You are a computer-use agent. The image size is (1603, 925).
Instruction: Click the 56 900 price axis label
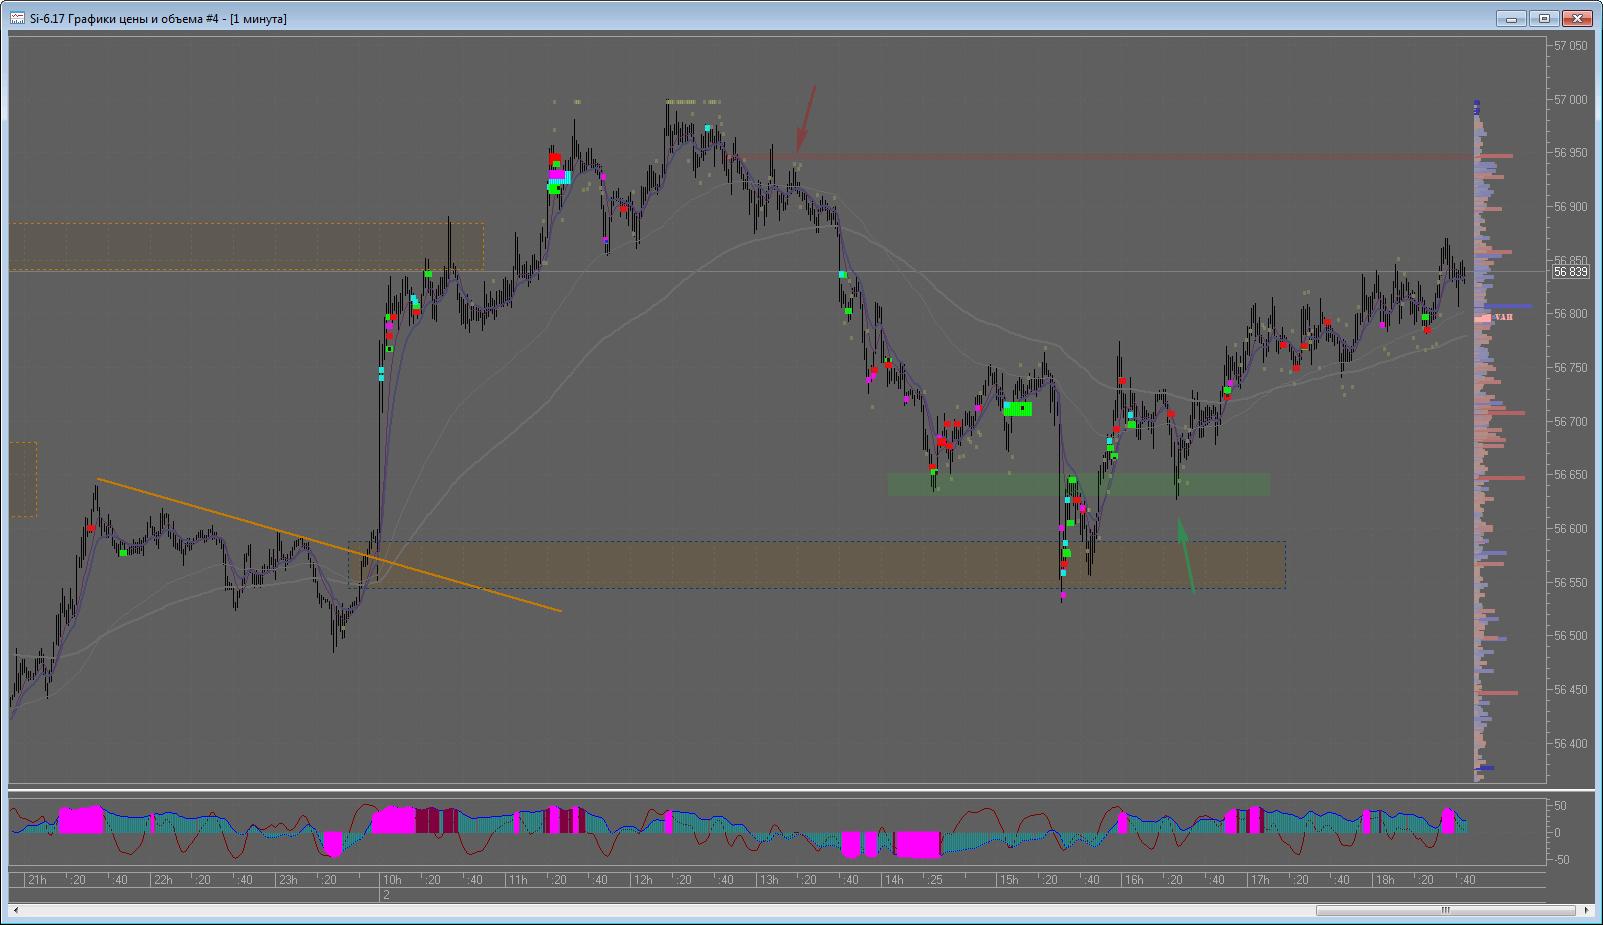point(1570,207)
